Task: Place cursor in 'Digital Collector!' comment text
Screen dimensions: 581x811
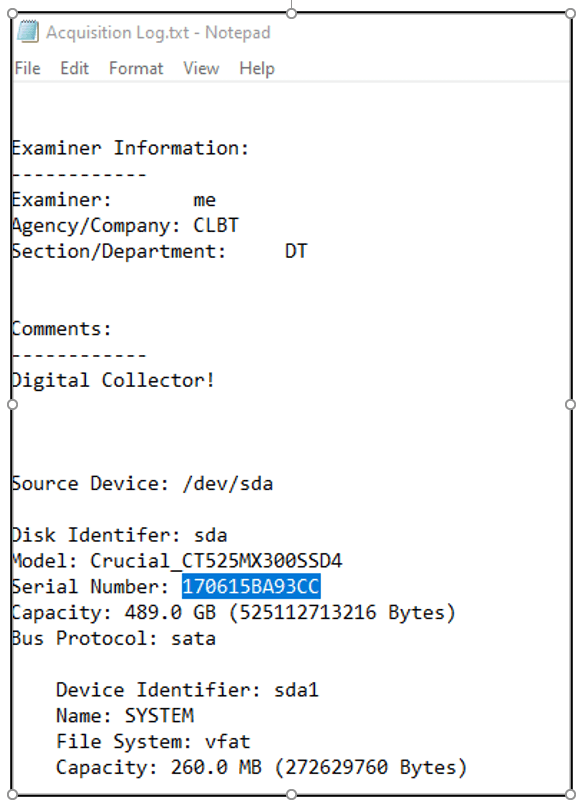Action: tap(113, 381)
